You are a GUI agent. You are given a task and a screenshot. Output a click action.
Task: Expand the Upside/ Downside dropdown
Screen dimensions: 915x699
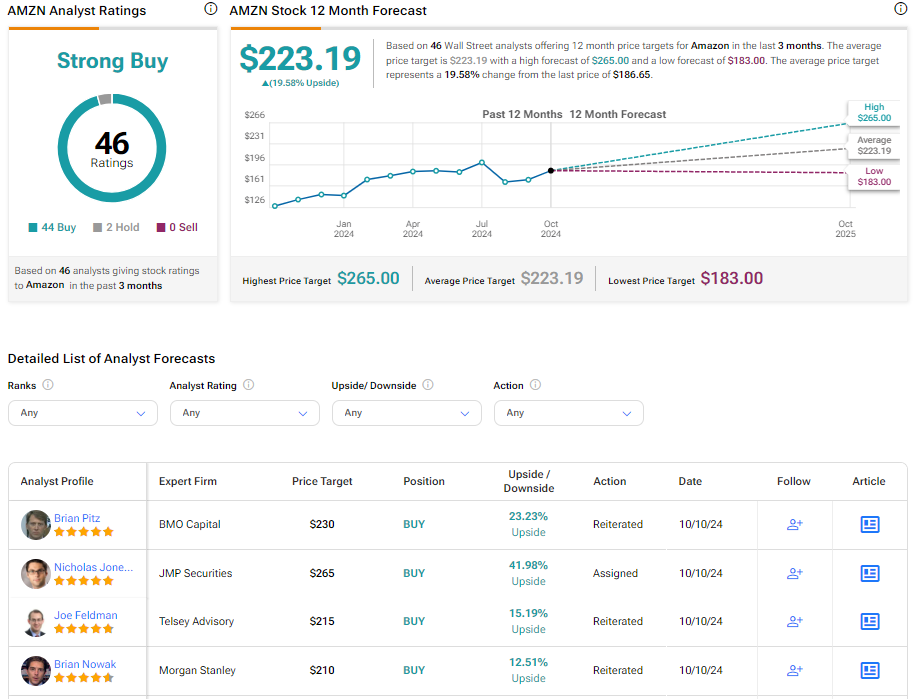pos(407,413)
